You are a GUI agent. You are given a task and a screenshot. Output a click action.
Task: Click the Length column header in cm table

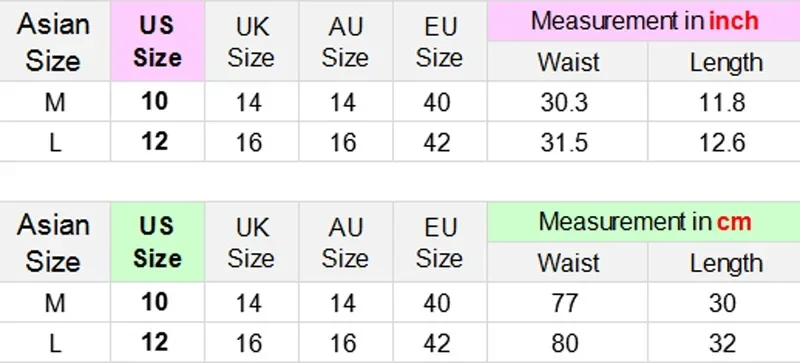(x=727, y=263)
